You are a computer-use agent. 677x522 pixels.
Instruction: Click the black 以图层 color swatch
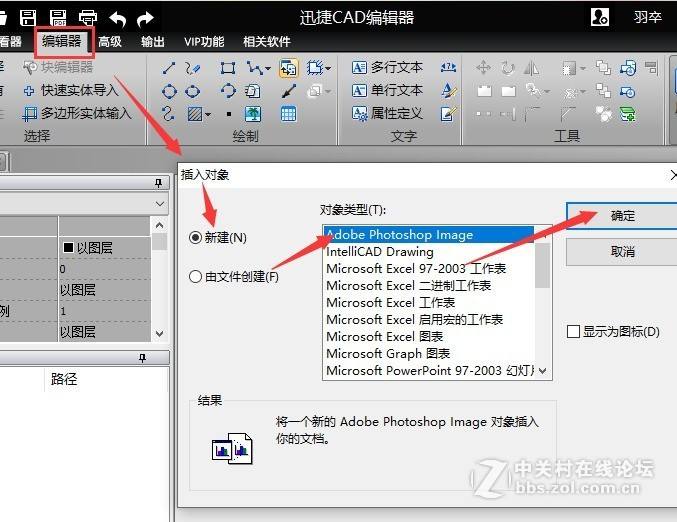click(68, 247)
